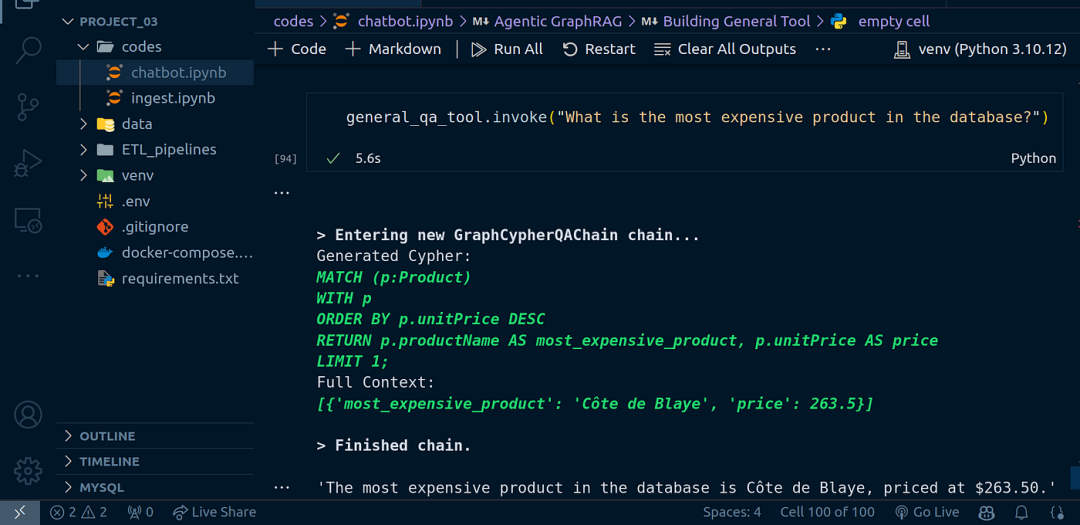
Task: Open ingest.ipynb from the explorer
Action: point(172,98)
